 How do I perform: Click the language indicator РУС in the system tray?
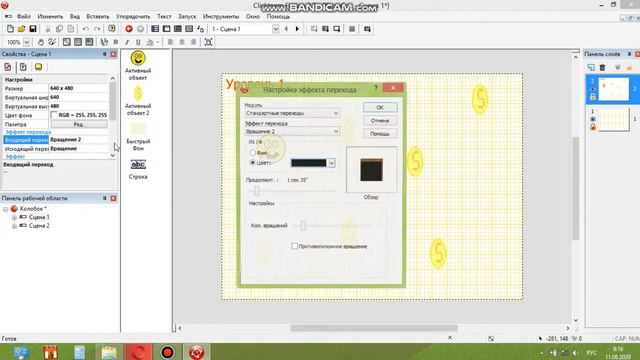[591, 353]
